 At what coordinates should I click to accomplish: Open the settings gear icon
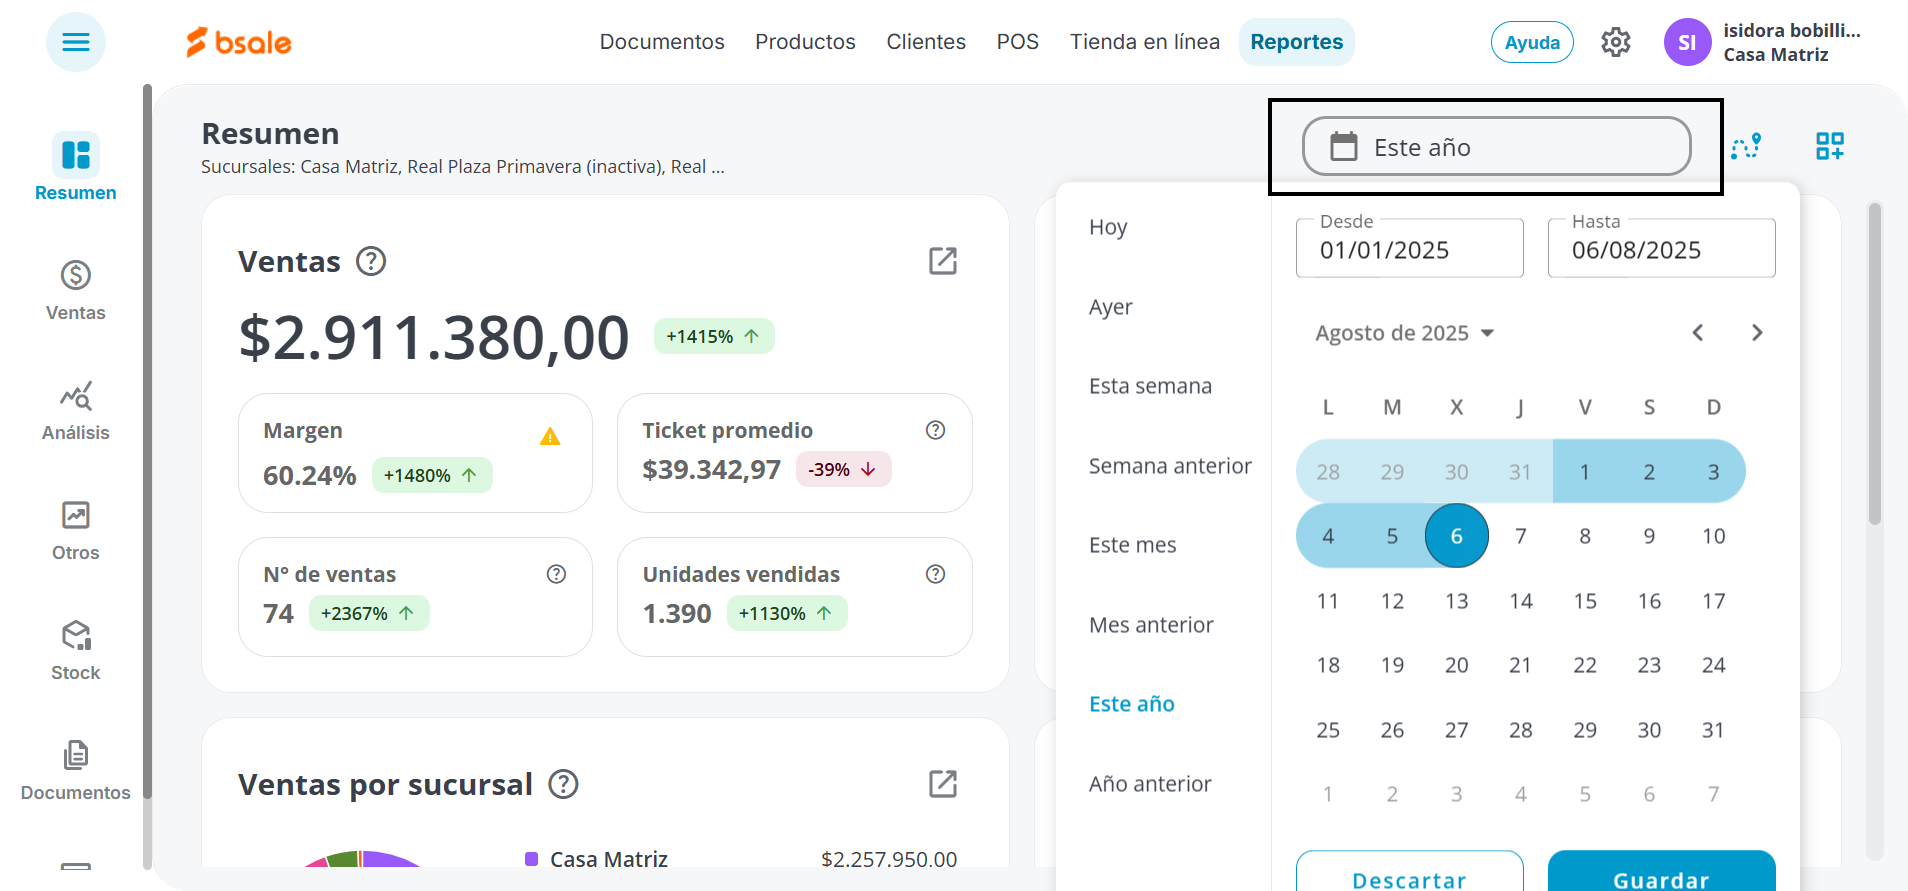tap(1615, 42)
